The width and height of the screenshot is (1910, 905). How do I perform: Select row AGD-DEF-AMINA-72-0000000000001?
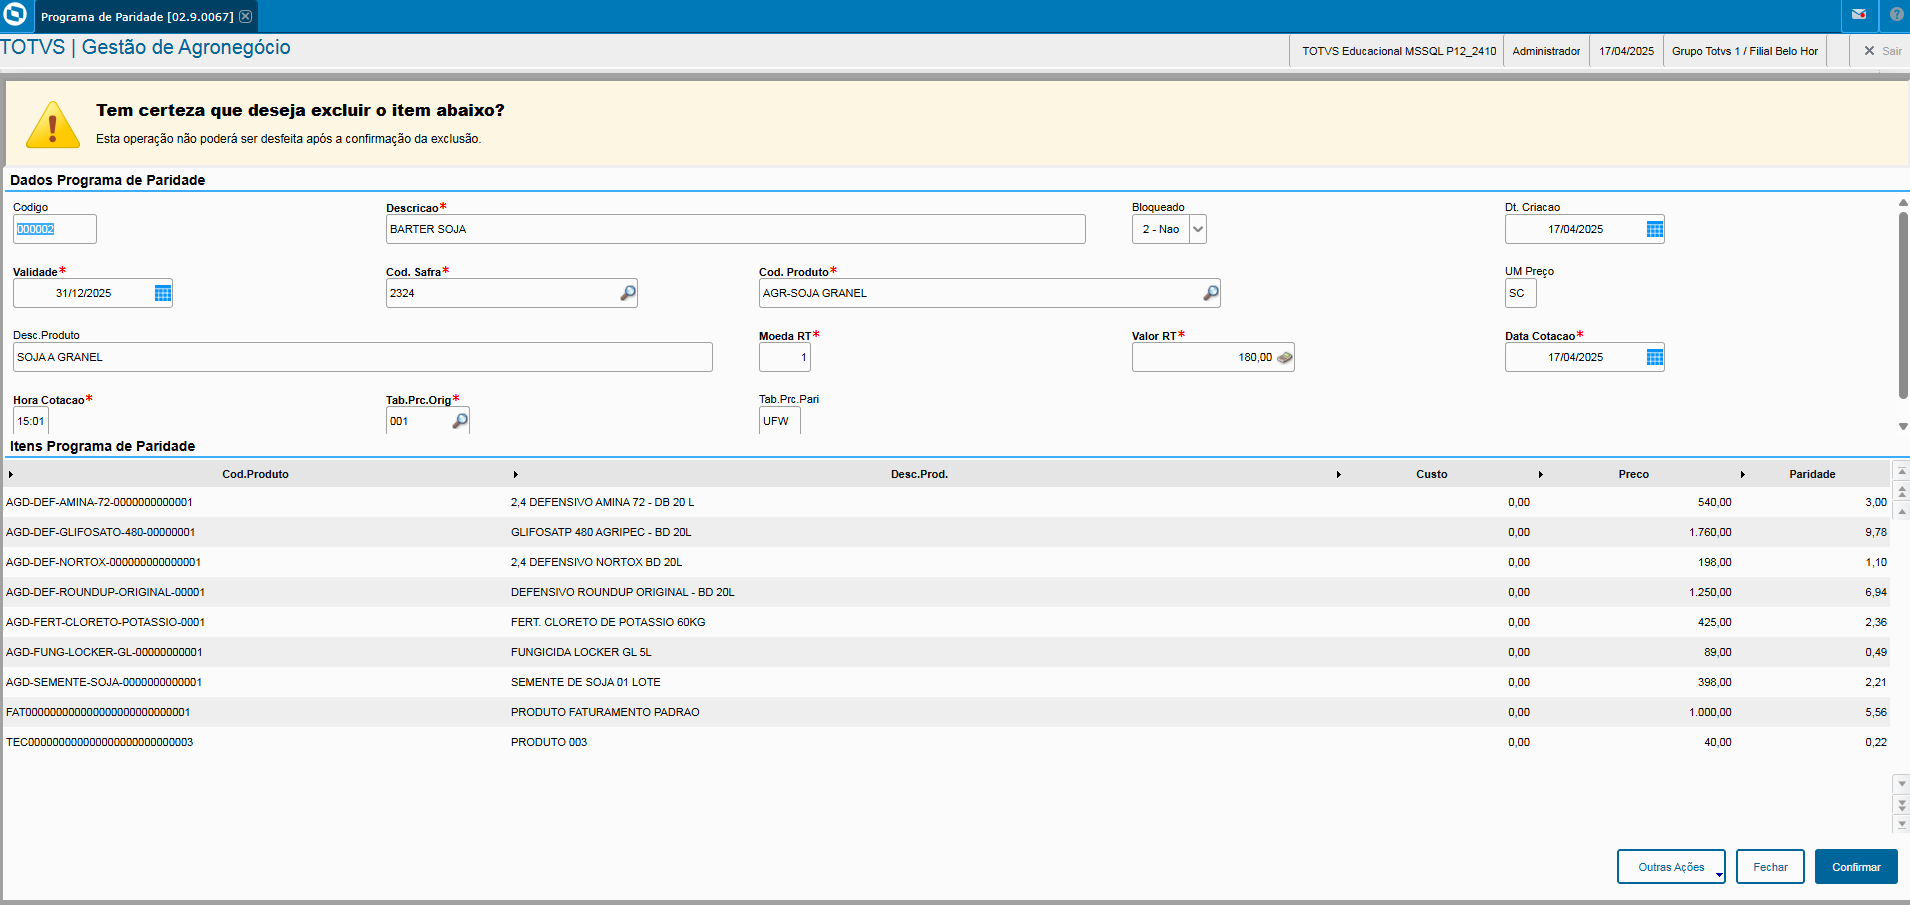click(x=947, y=502)
